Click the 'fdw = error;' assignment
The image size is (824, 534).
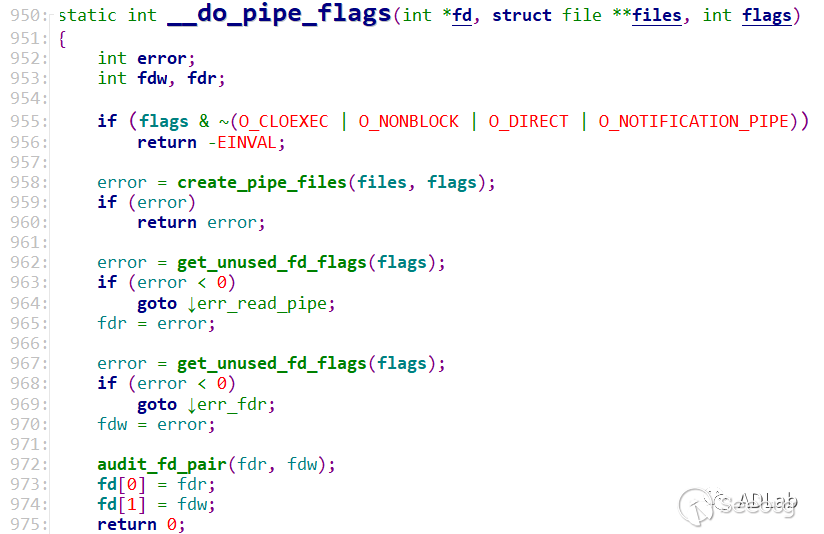[x=156, y=424]
